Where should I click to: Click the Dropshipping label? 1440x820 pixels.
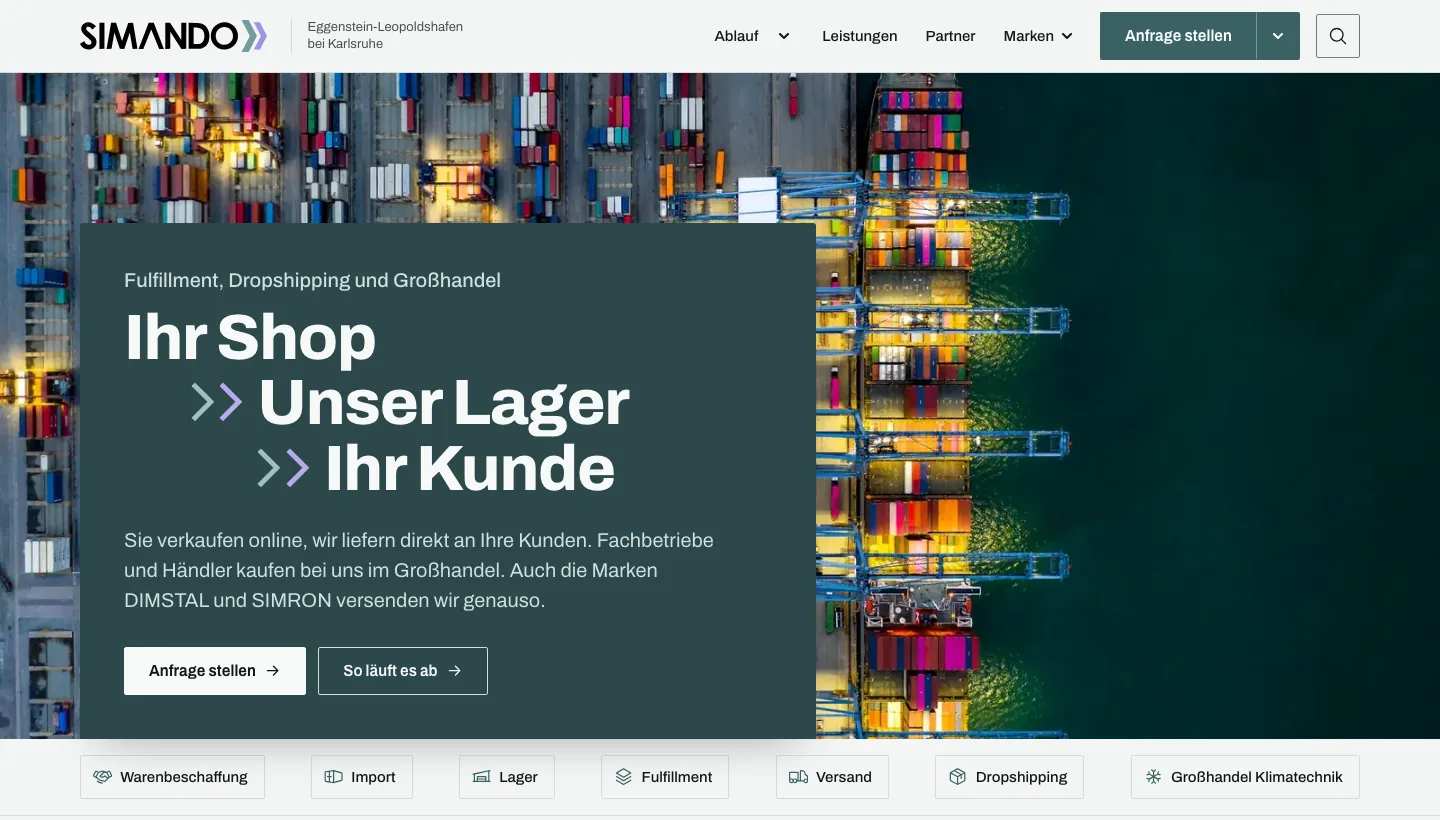pos(1021,777)
